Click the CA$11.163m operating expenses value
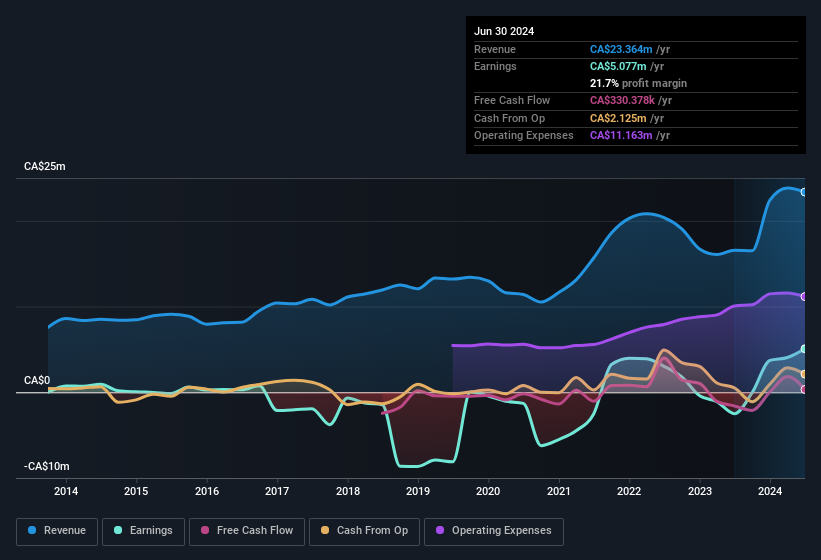Viewport: 821px width, 560px height. [621, 136]
